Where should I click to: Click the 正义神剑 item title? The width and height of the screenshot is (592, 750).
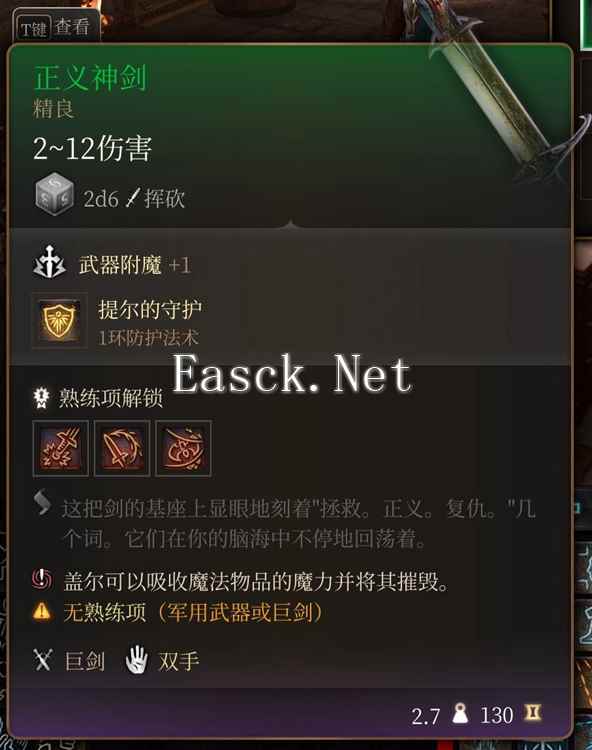click(90, 77)
